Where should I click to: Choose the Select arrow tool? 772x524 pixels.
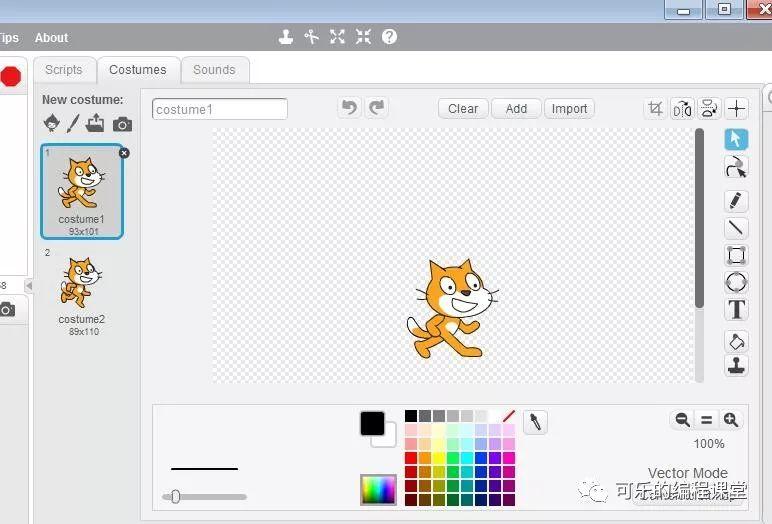[736, 139]
